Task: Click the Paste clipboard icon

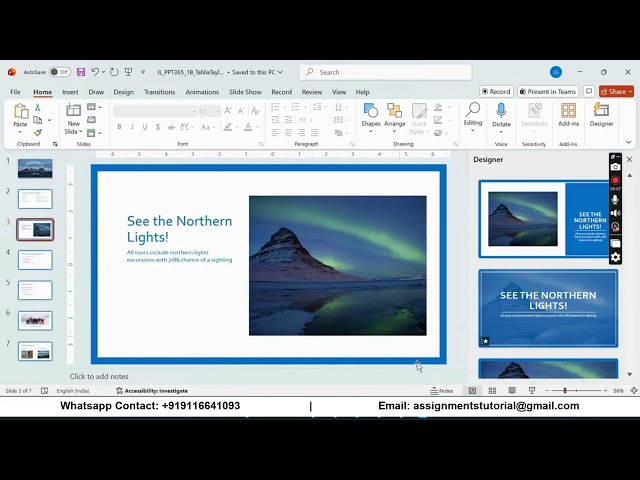Action: tap(20, 111)
